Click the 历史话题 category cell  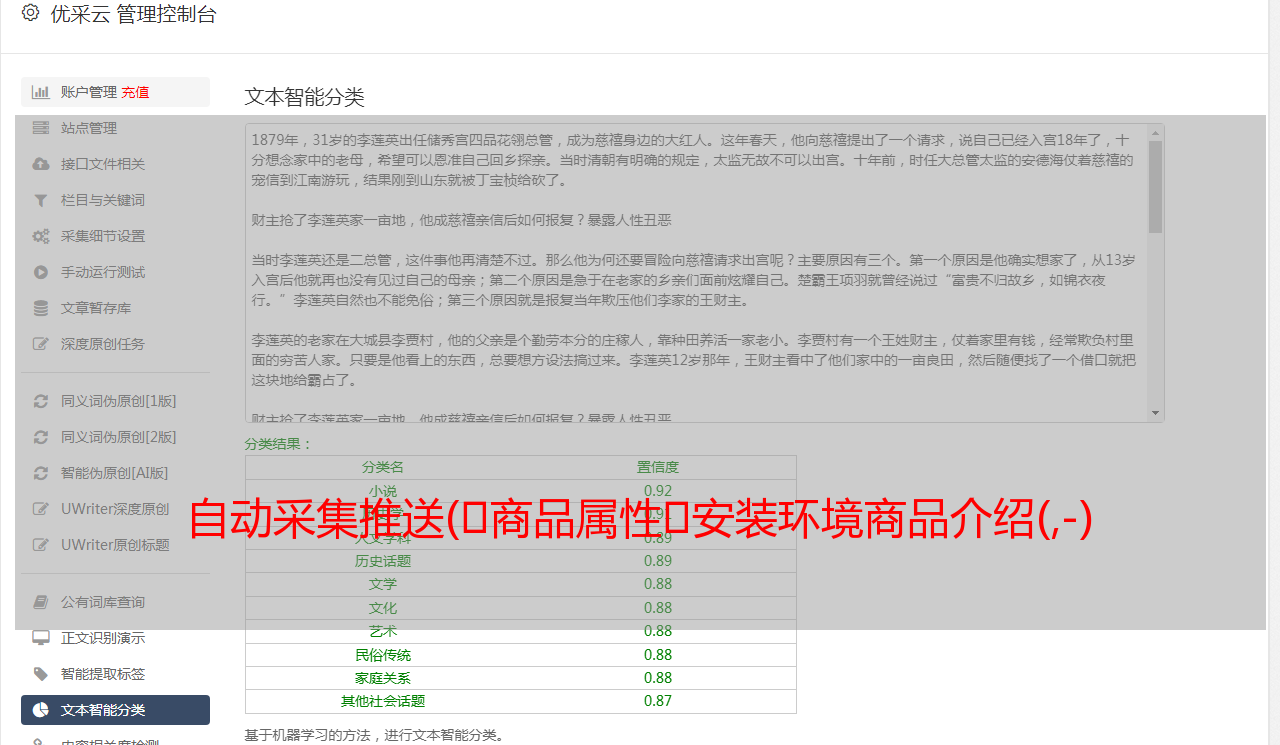(x=383, y=561)
